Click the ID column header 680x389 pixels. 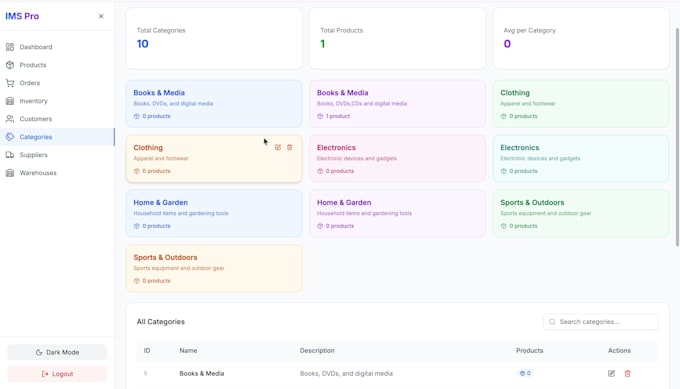147,350
